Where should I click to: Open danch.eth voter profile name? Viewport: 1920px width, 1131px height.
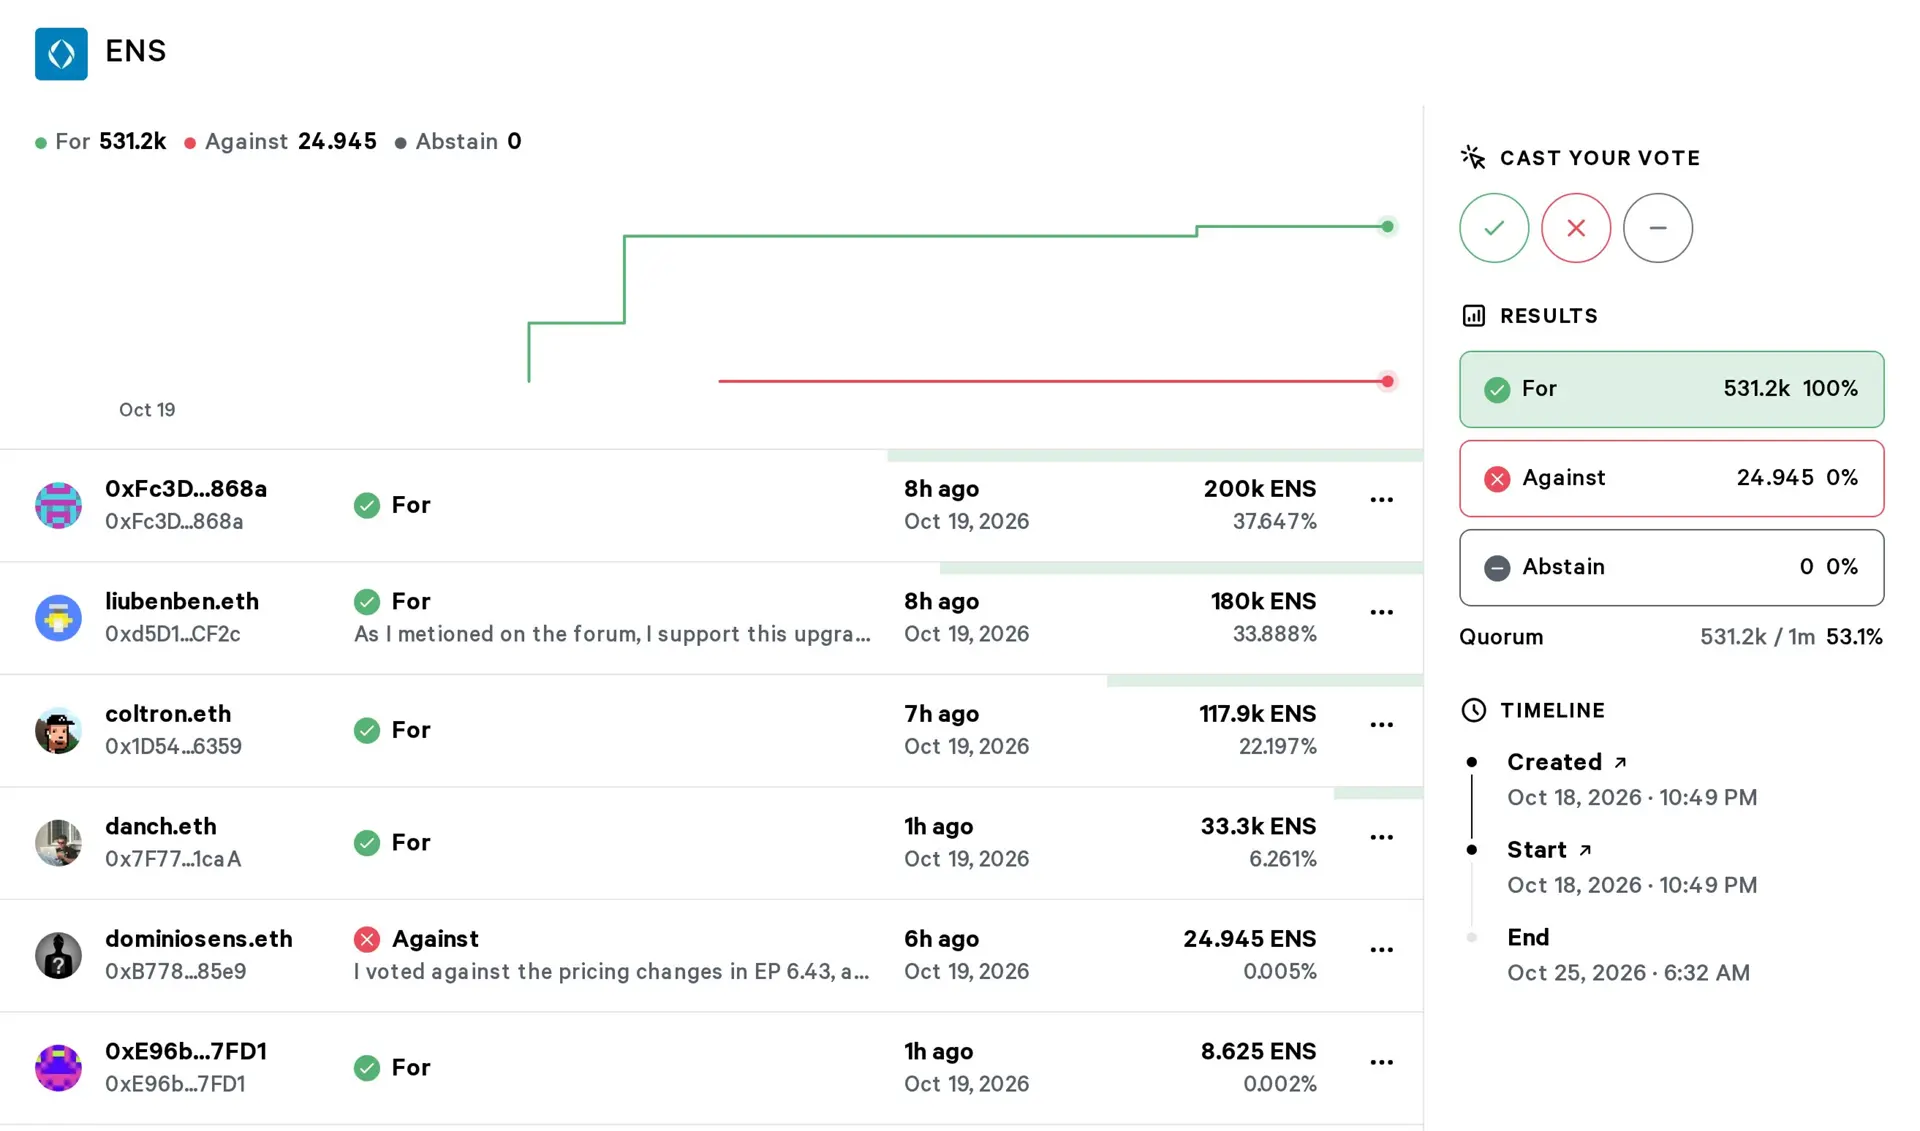pos(161,826)
